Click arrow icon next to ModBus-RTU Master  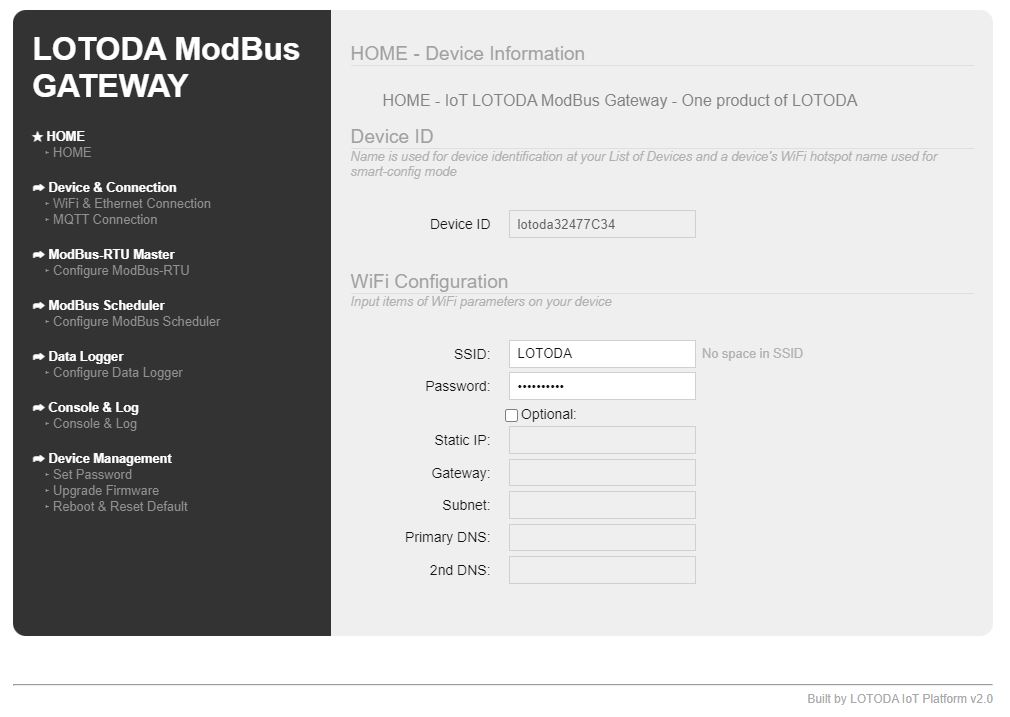coord(38,255)
